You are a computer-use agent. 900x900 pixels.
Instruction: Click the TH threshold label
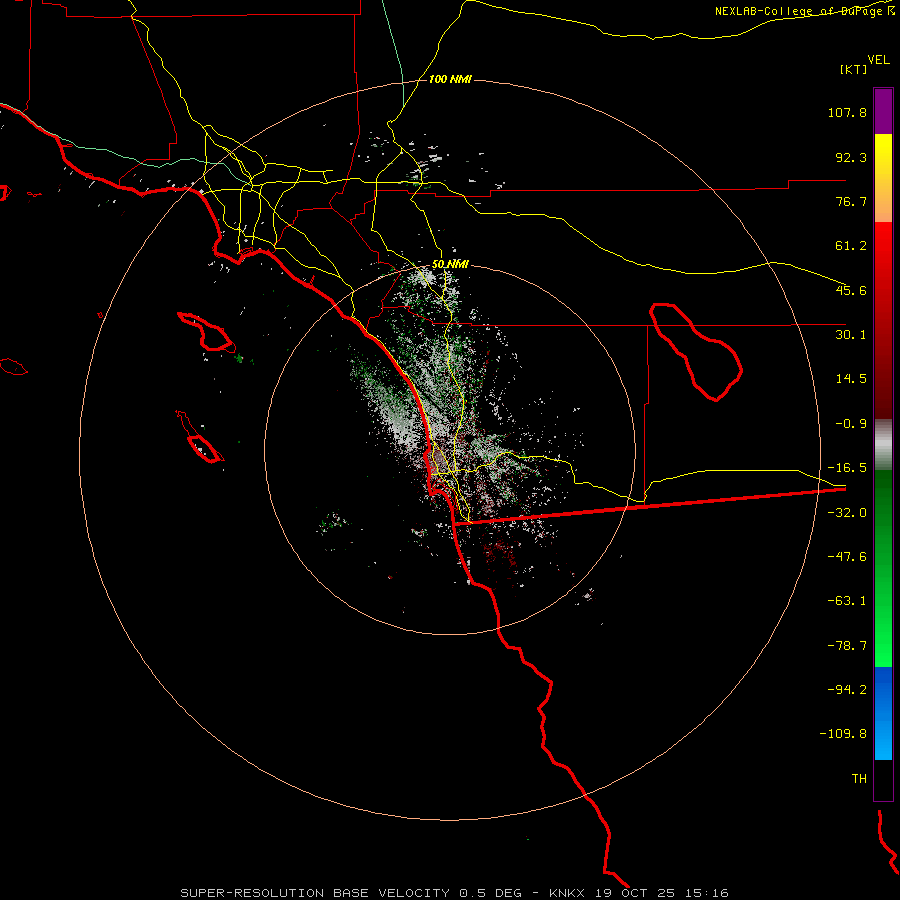[859, 779]
